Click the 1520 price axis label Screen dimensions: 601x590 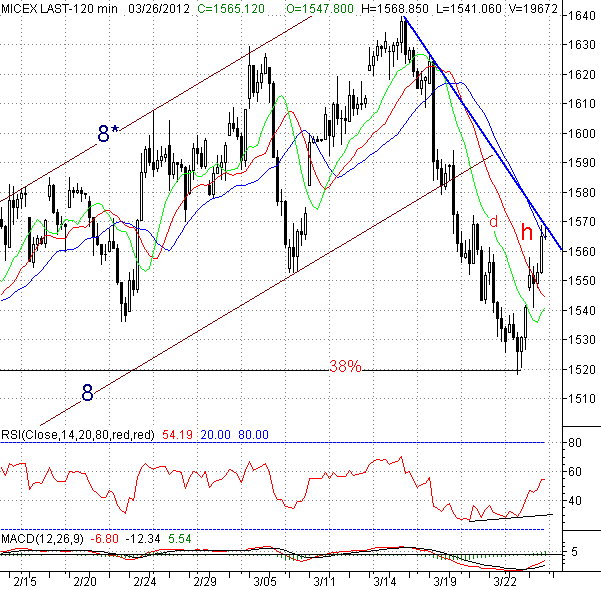pyautogui.click(x=581, y=370)
